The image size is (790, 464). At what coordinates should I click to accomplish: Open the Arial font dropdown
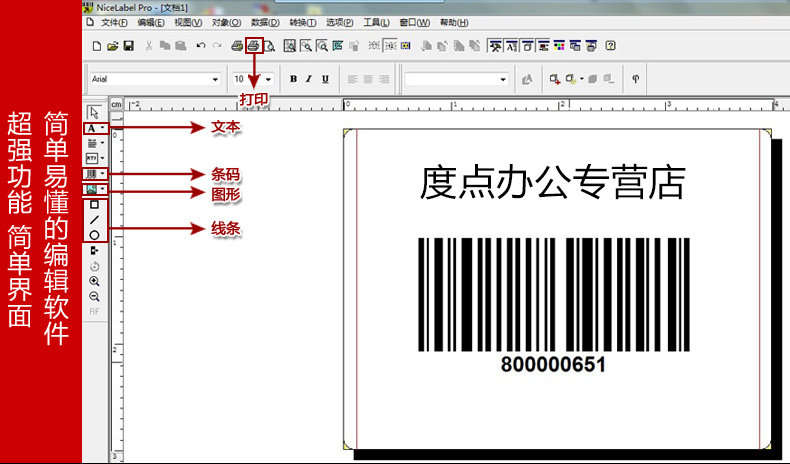tap(215, 79)
